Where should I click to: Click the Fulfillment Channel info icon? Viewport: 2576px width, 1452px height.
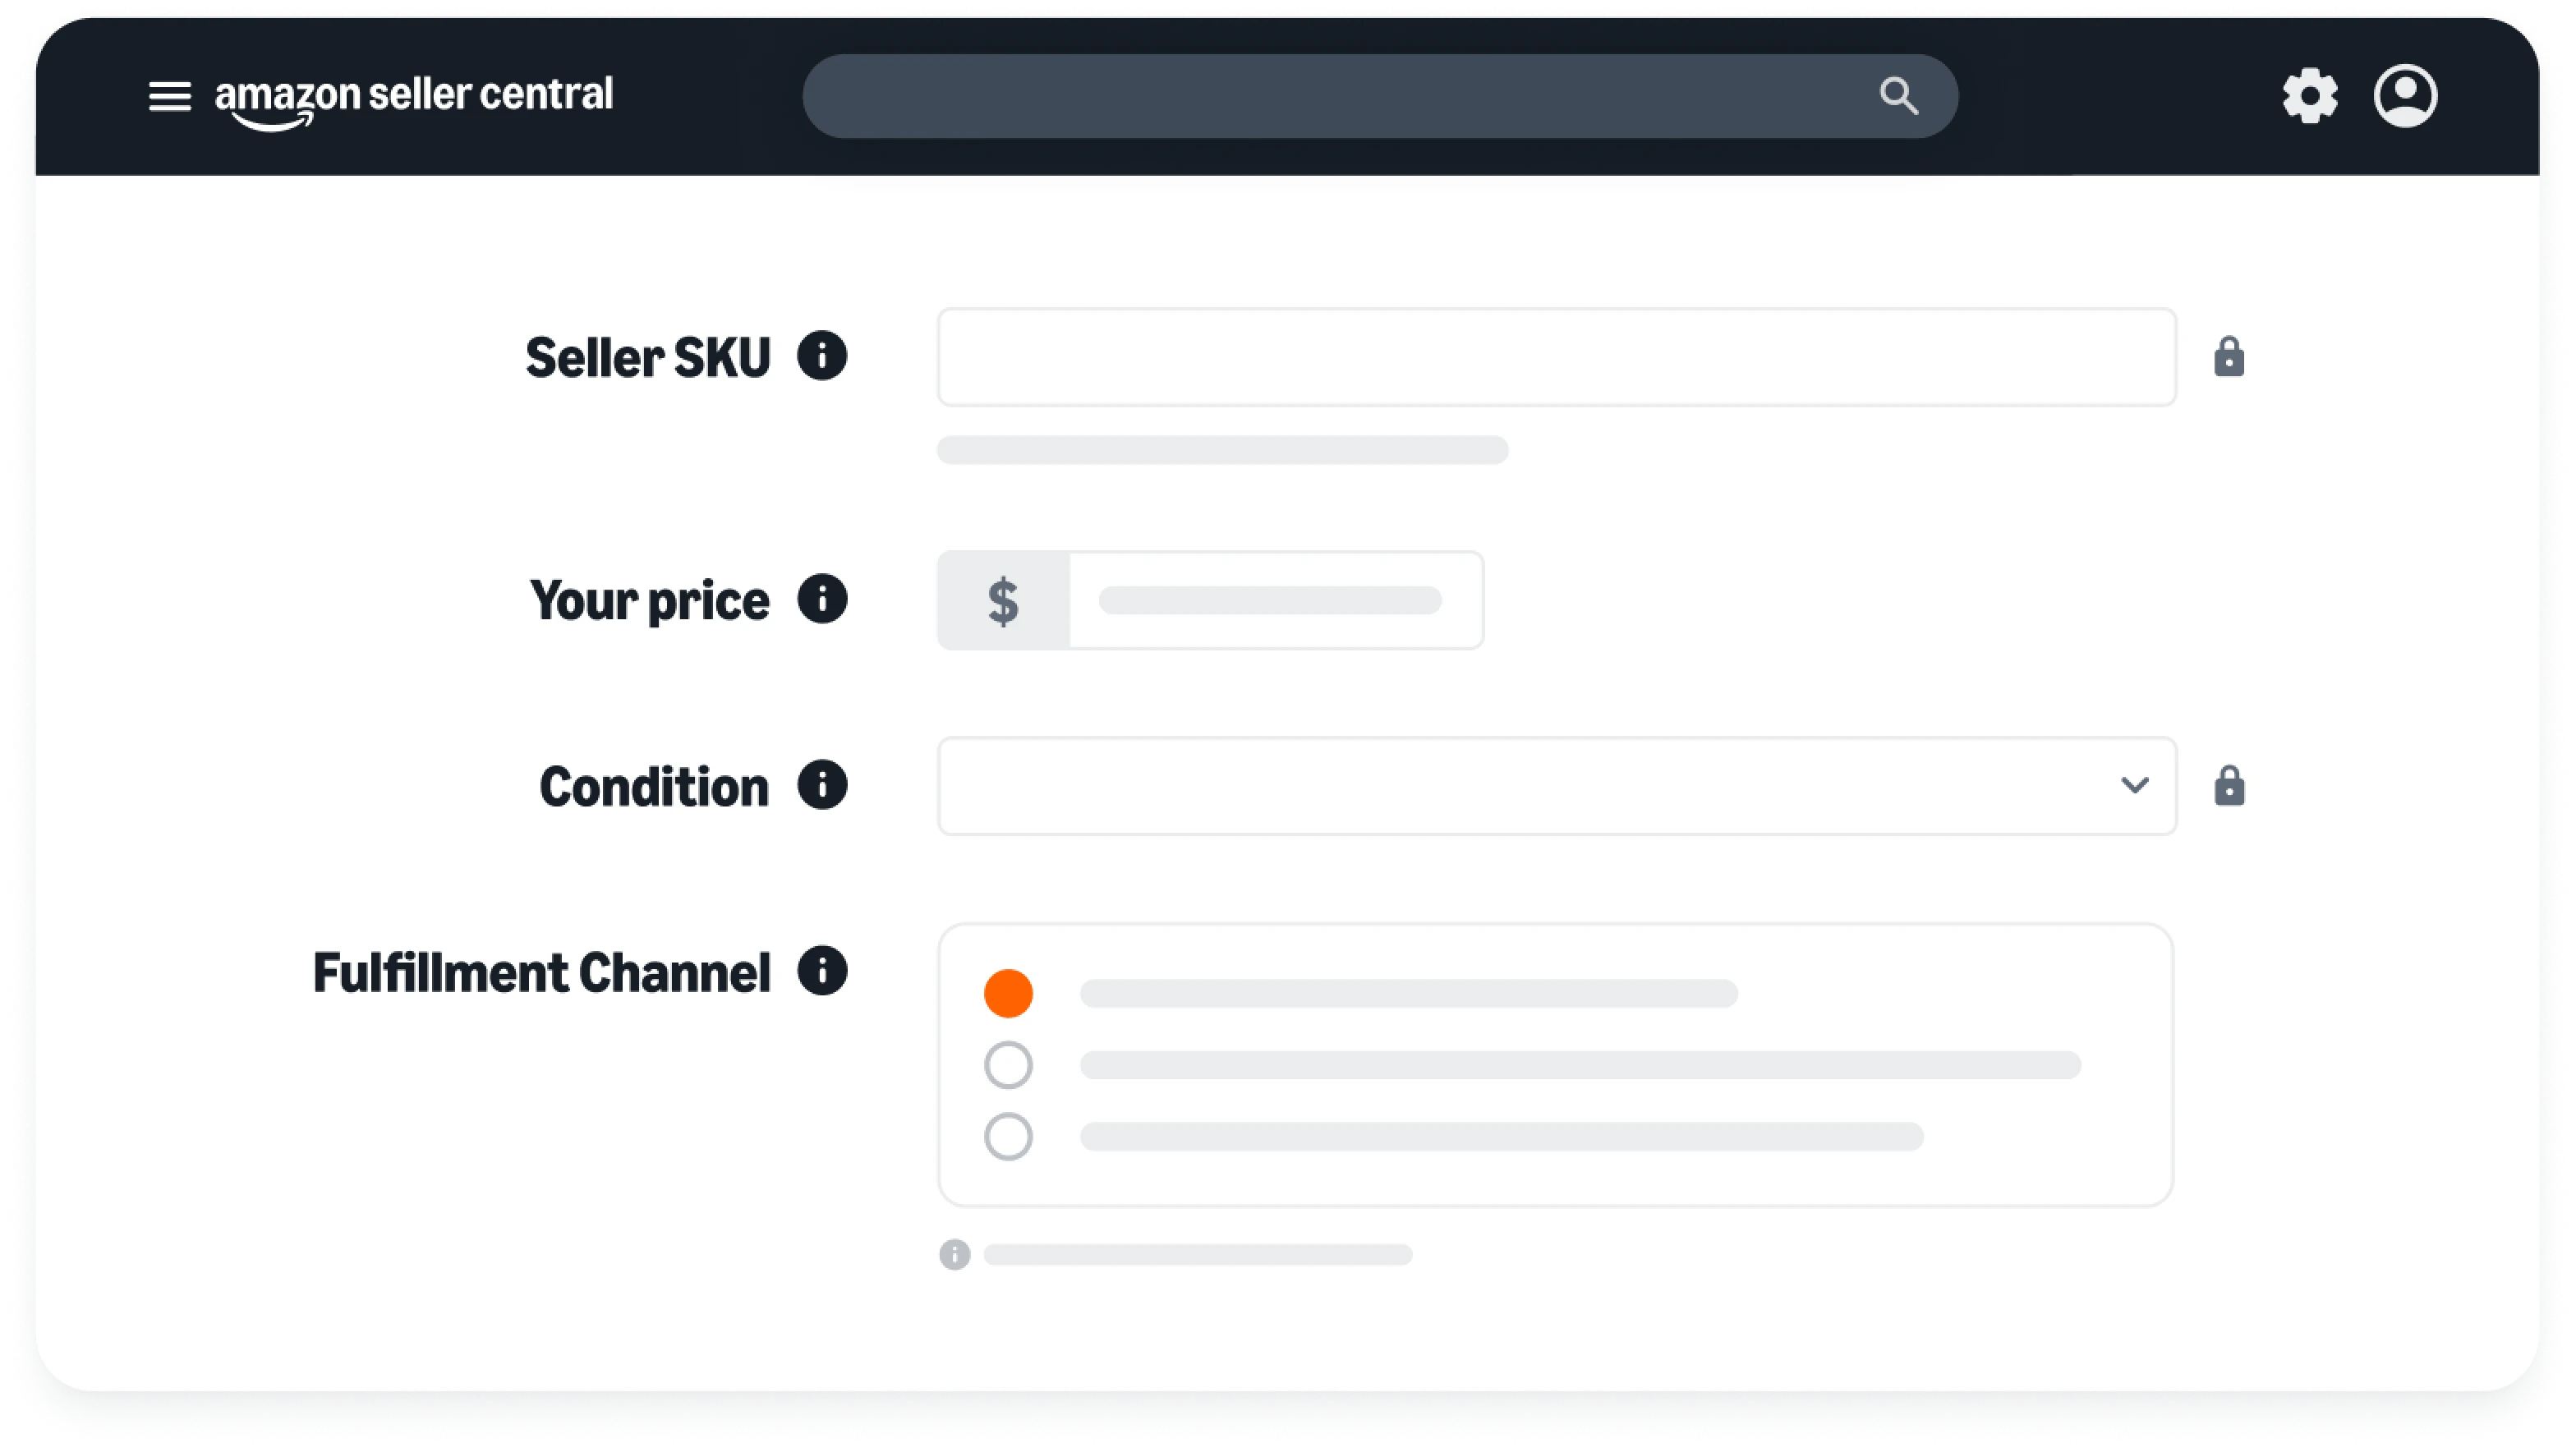(822, 971)
